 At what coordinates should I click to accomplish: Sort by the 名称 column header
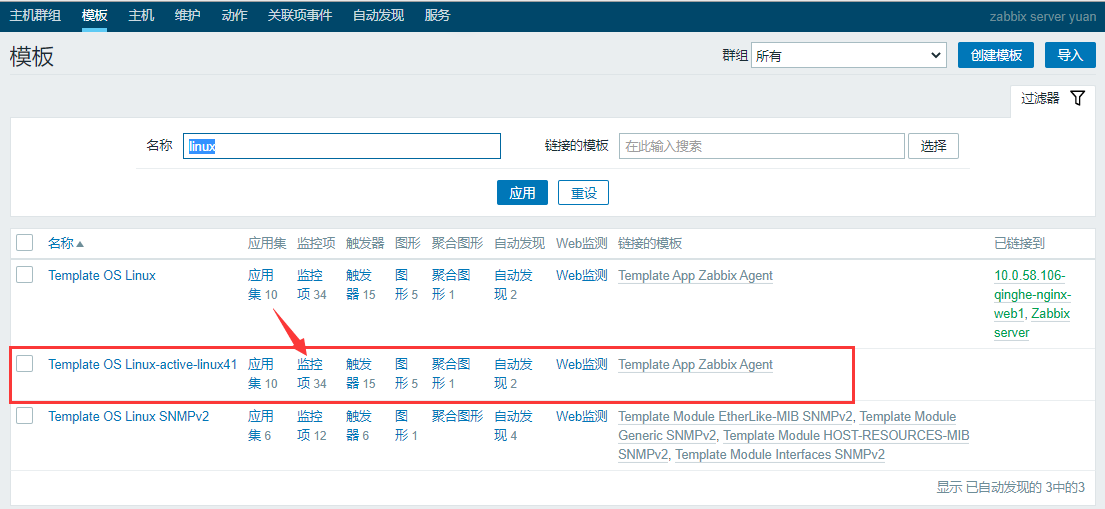coord(66,243)
